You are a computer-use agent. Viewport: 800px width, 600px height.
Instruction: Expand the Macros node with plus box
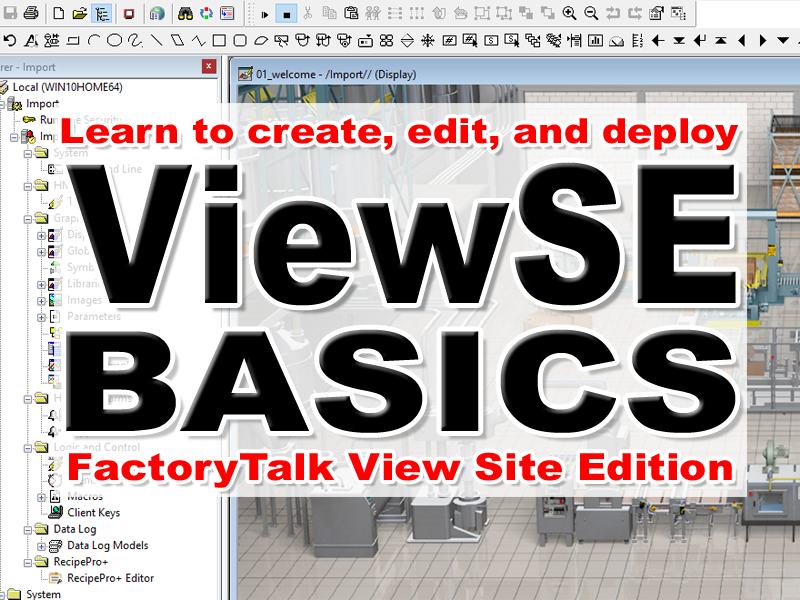(41, 497)
